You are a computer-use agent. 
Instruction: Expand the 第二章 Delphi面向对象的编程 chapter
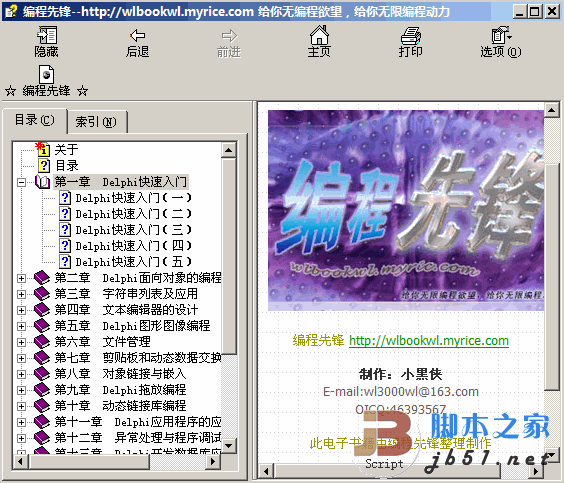click(x=21, y=278)
